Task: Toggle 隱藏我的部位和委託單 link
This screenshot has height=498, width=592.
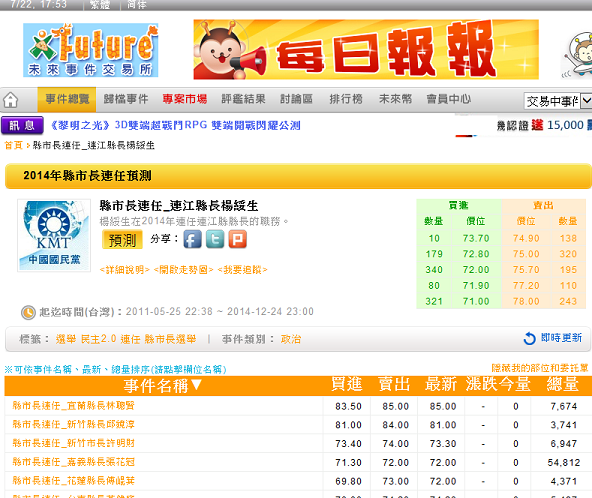Action: [x=540, y=368]
